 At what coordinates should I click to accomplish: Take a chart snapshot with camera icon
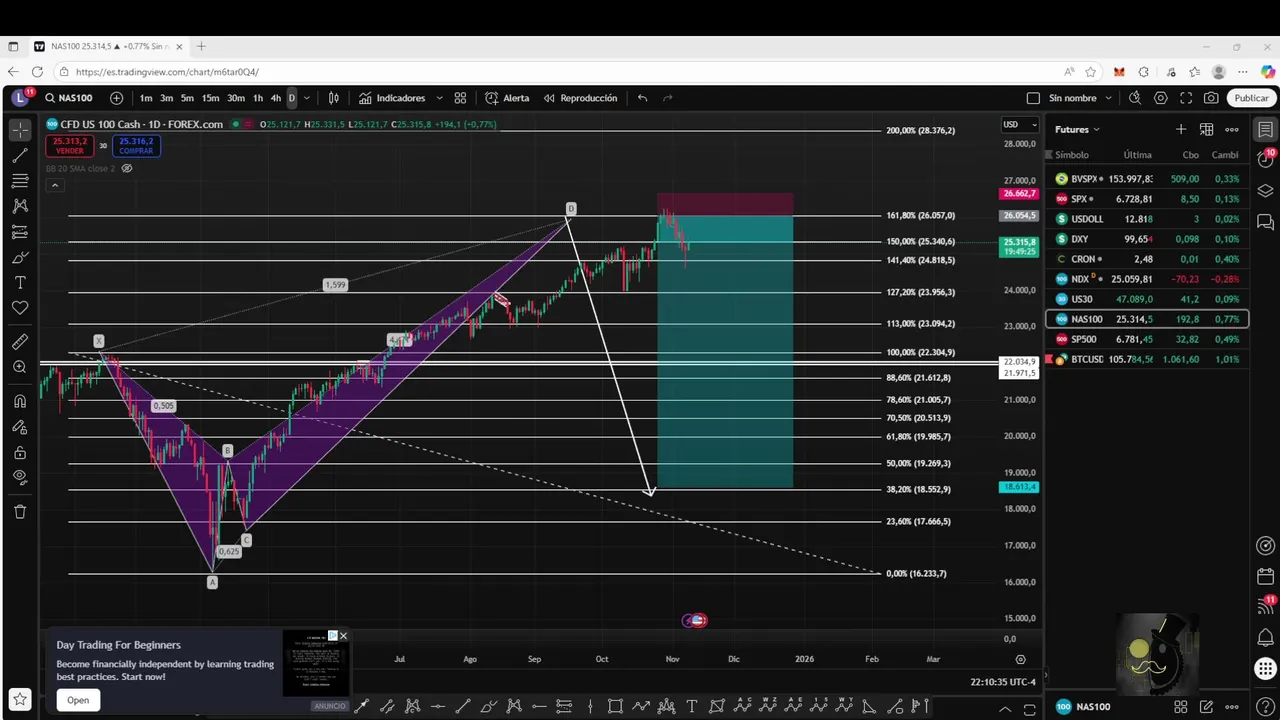pyautogui.click(x=1211, y=98)
